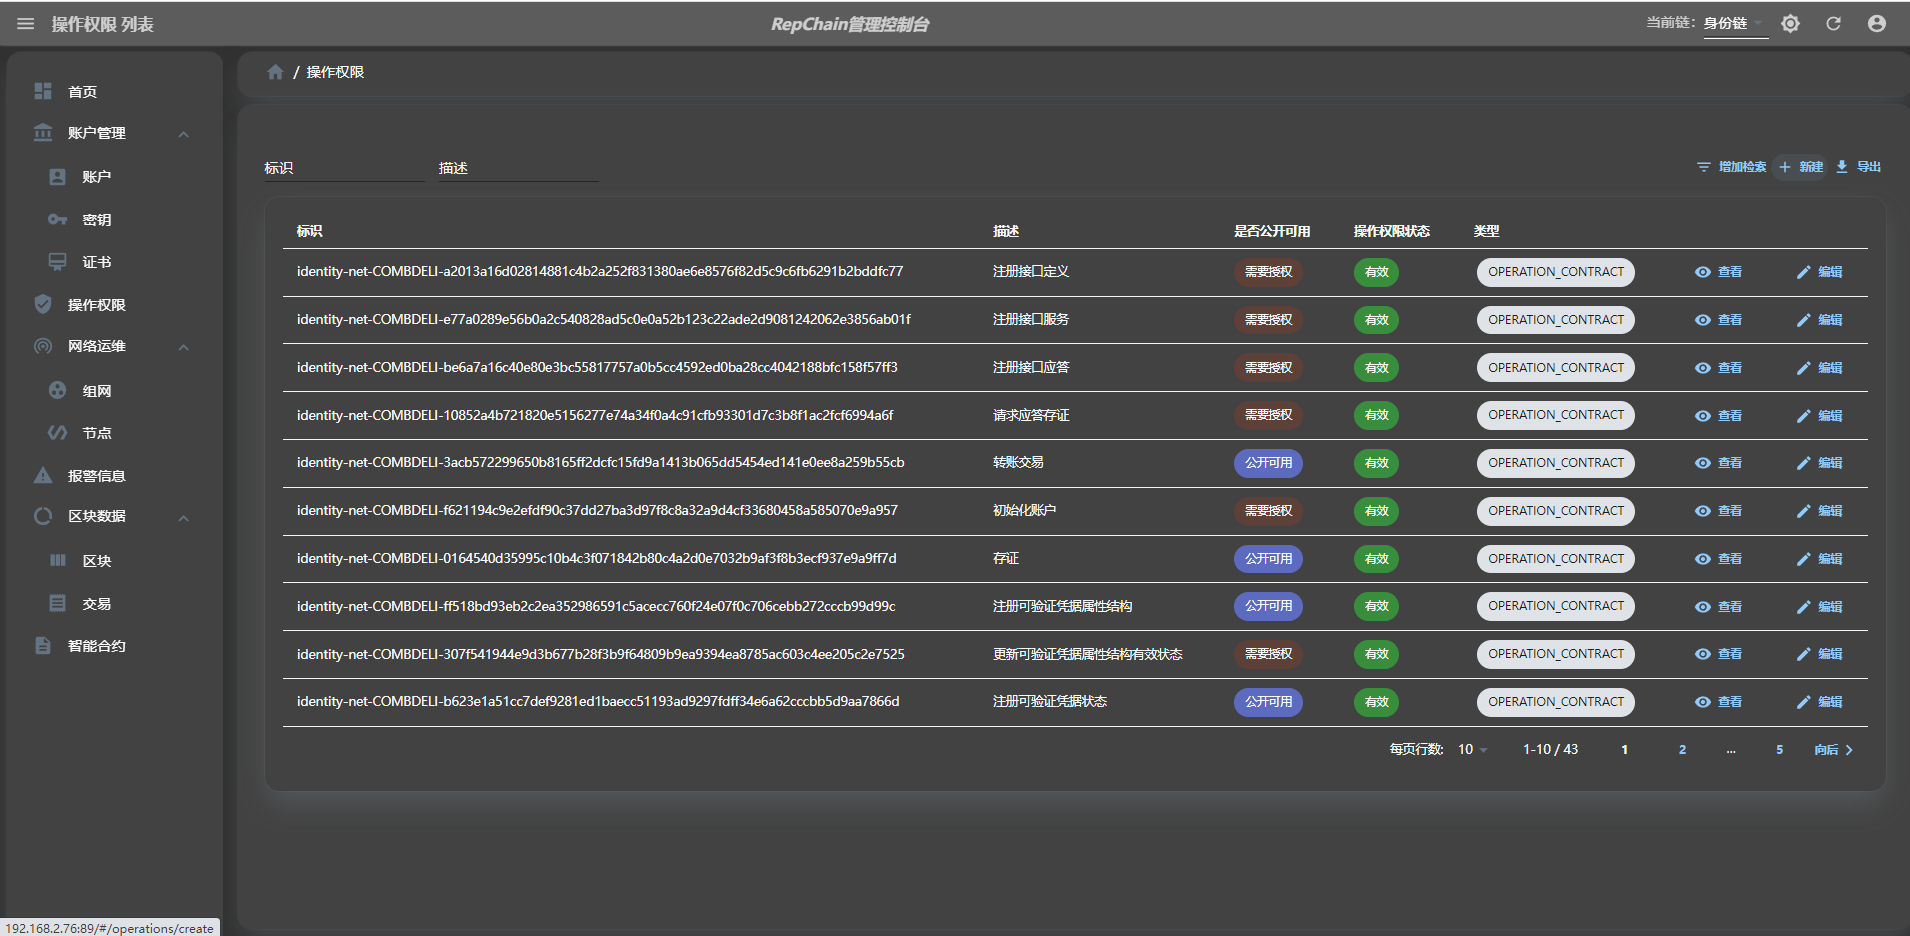Edit the 请求应答存证 row
This screenshot has height=936, width=1910.
coord(1820,416)
